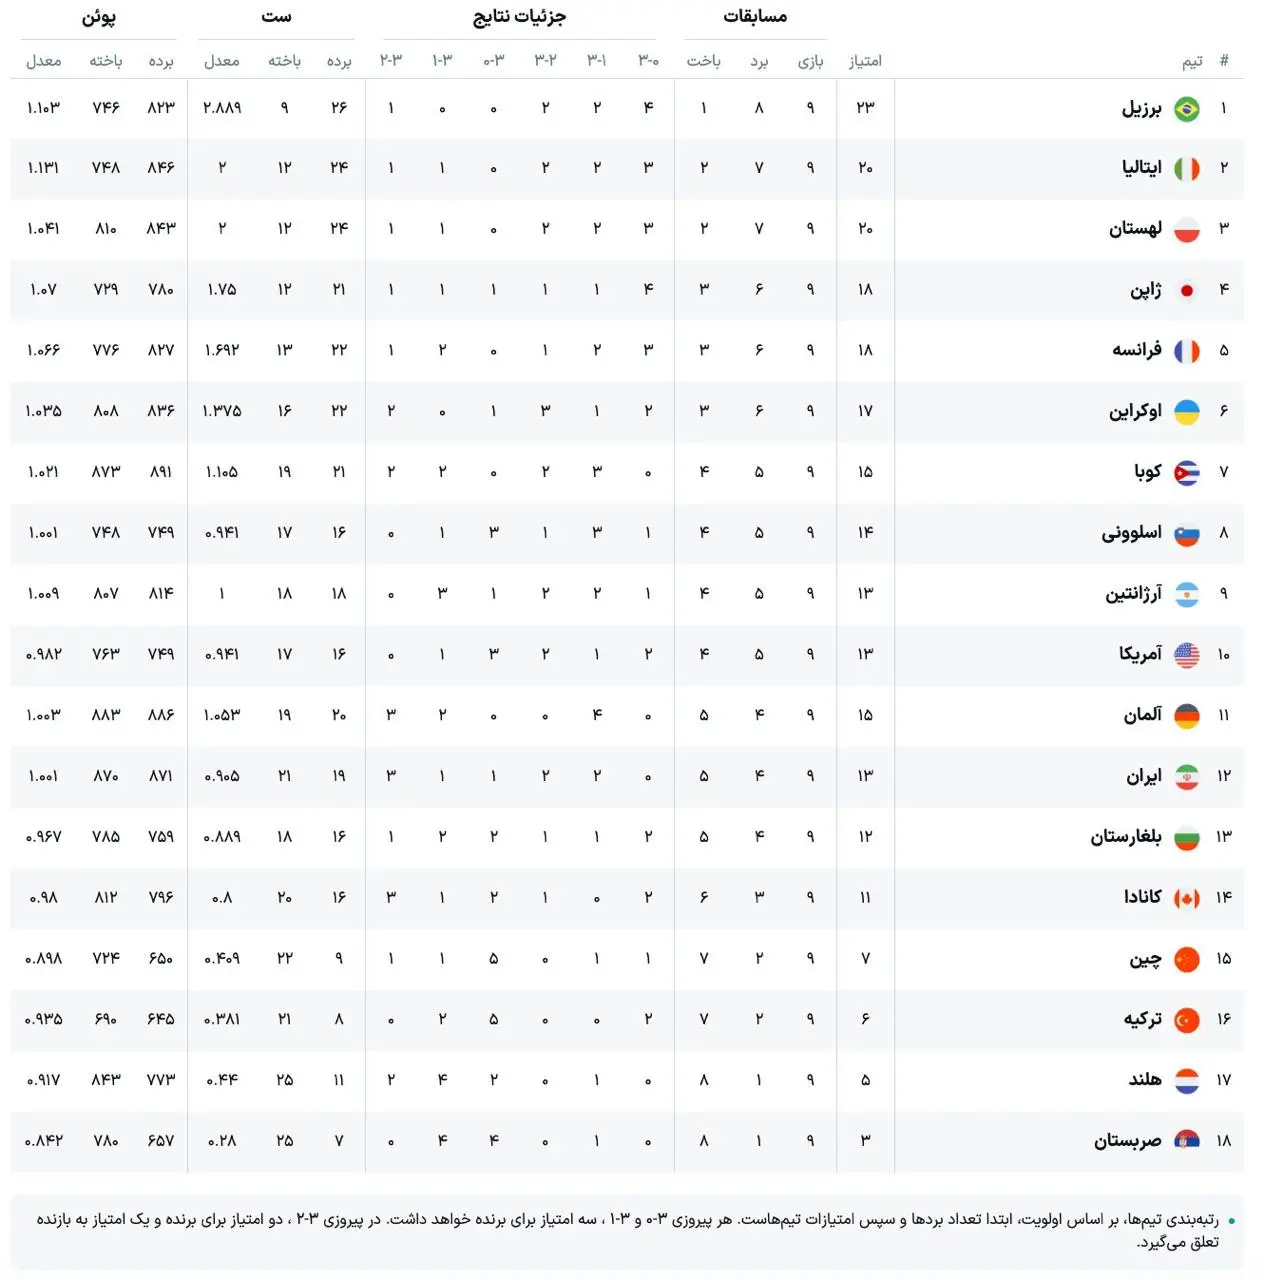Sort by the امتیاز column header
This screenshot has width=1265, height=1280.
point(865,61)
